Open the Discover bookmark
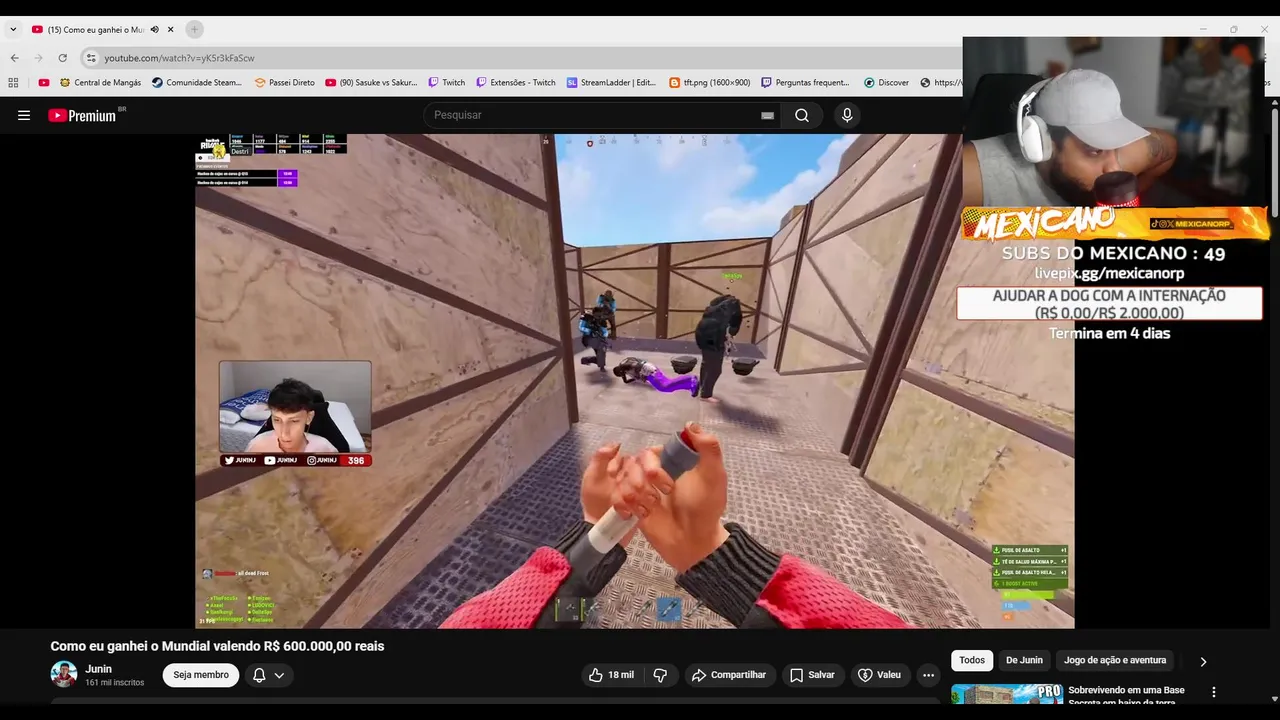 (886, 83)
